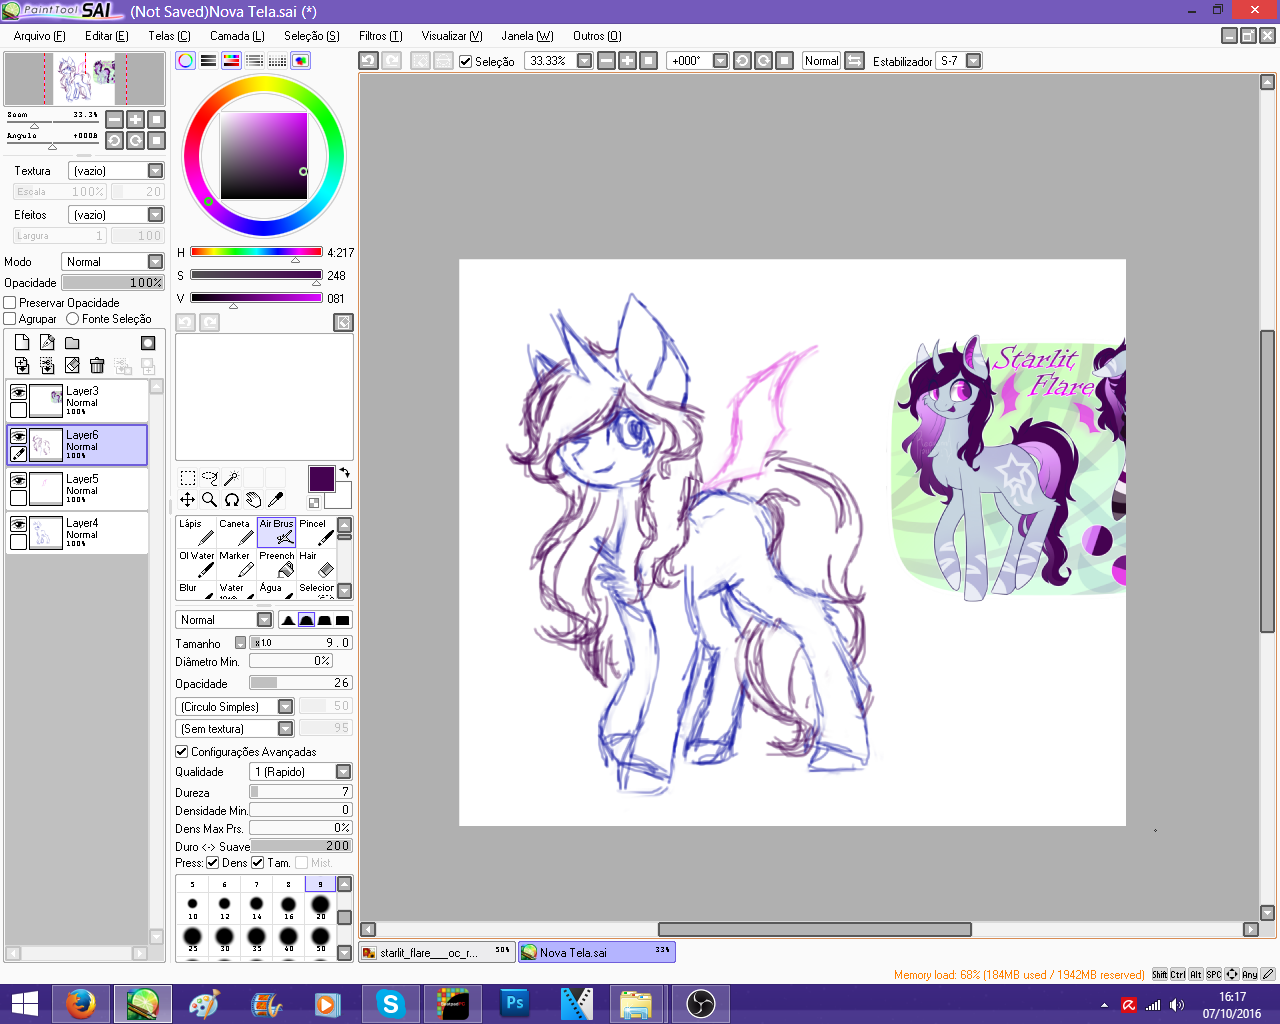The image size is (1280, 1024).
Task: Toggle the RGB slider panel
Action: tap(209, 61)
